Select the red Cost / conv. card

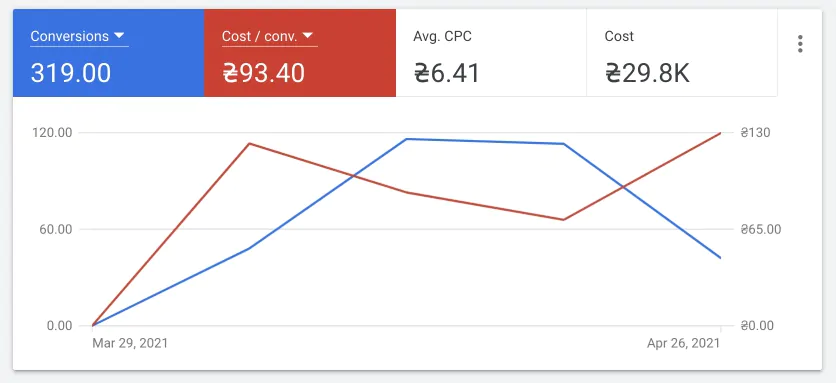300,53
